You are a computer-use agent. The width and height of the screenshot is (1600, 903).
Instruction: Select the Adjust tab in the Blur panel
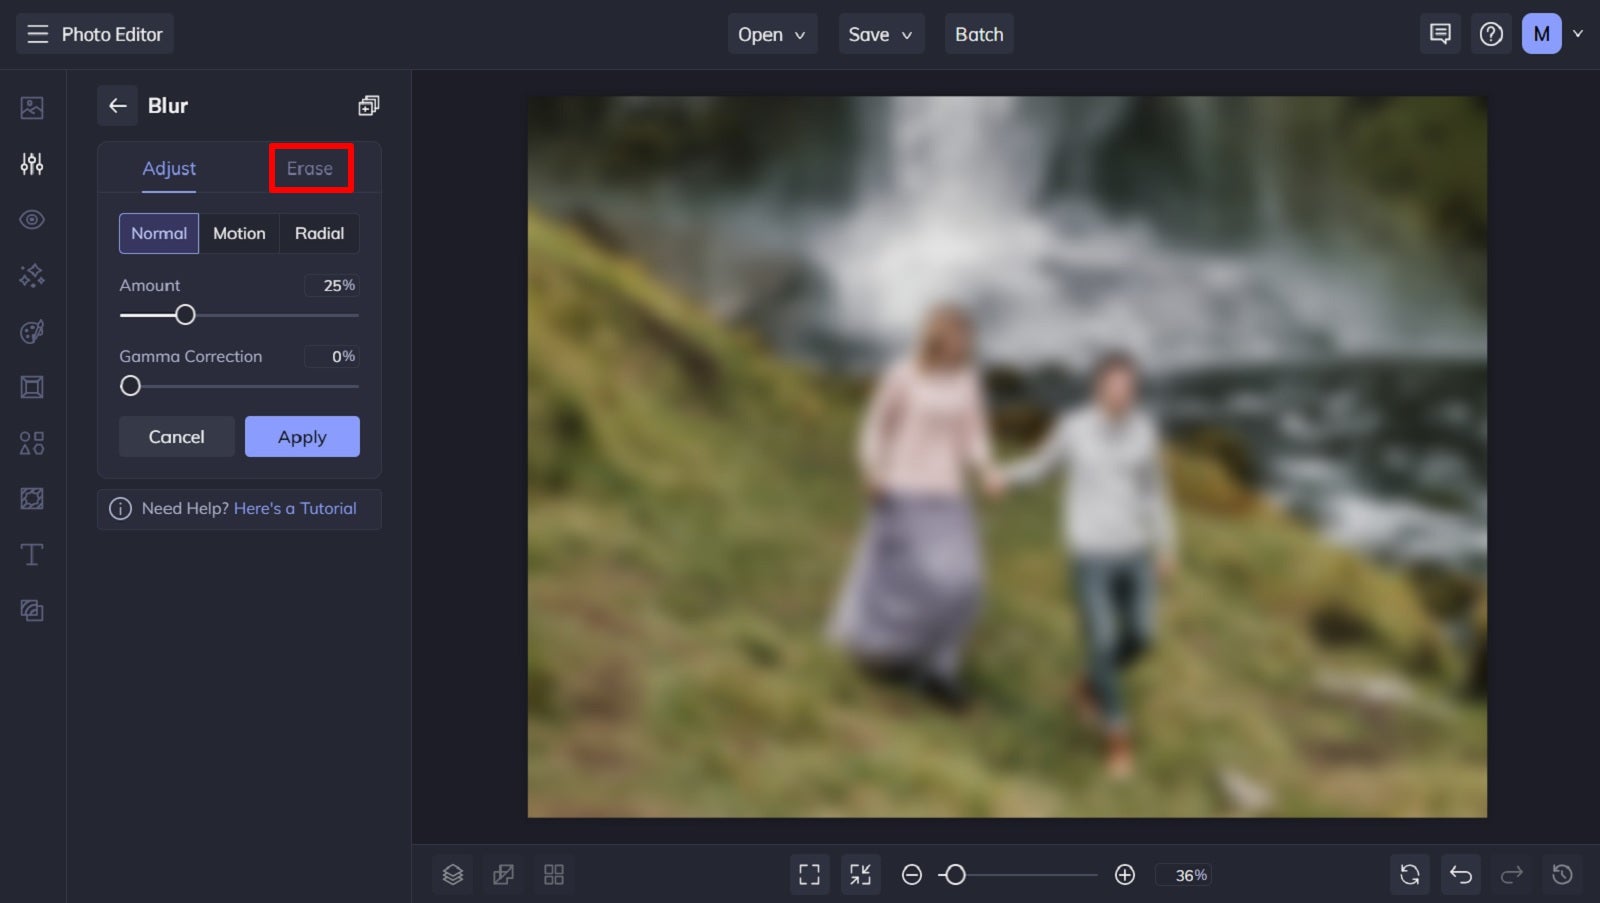(x=169, y=168)
